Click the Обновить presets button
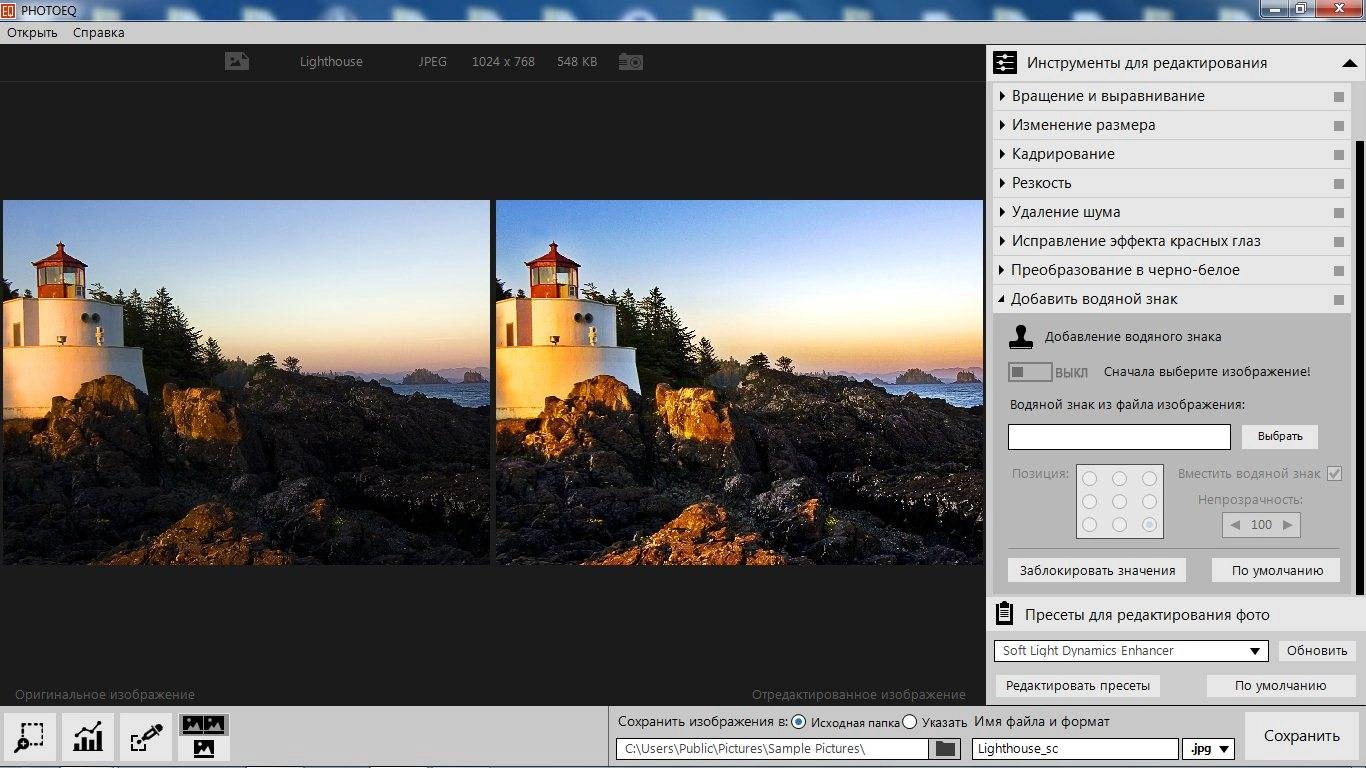This screenshot has height=768, width=1366. (1317, 651)
